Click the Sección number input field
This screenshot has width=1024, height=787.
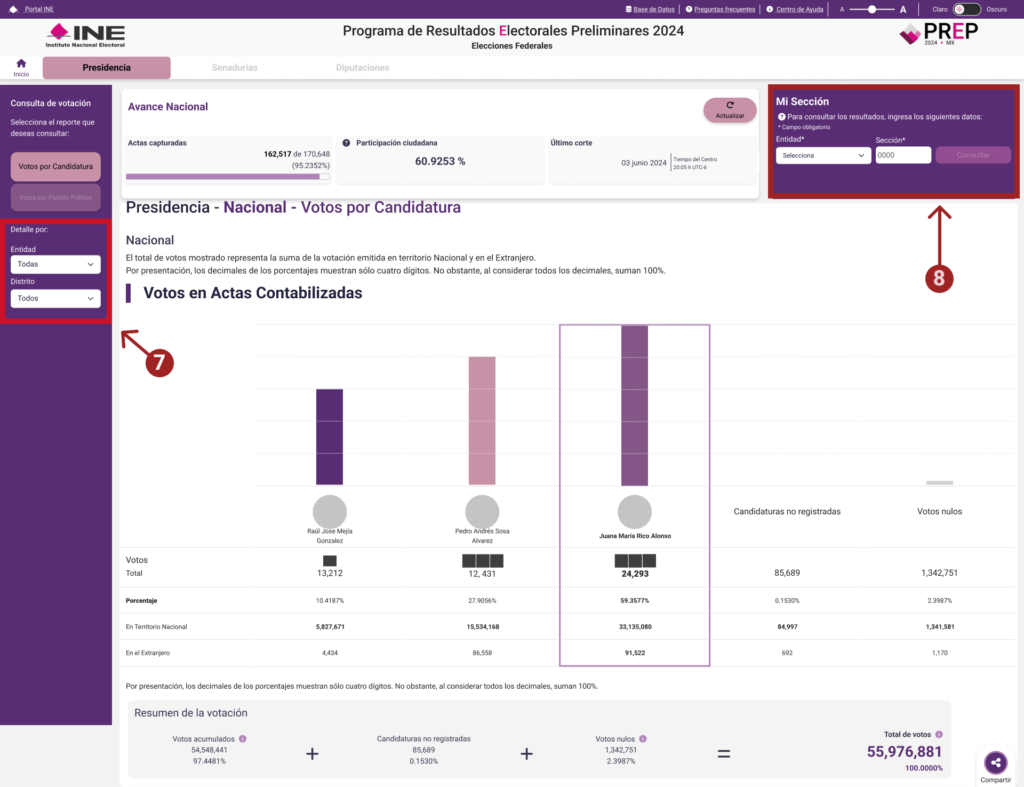(903, 155)
